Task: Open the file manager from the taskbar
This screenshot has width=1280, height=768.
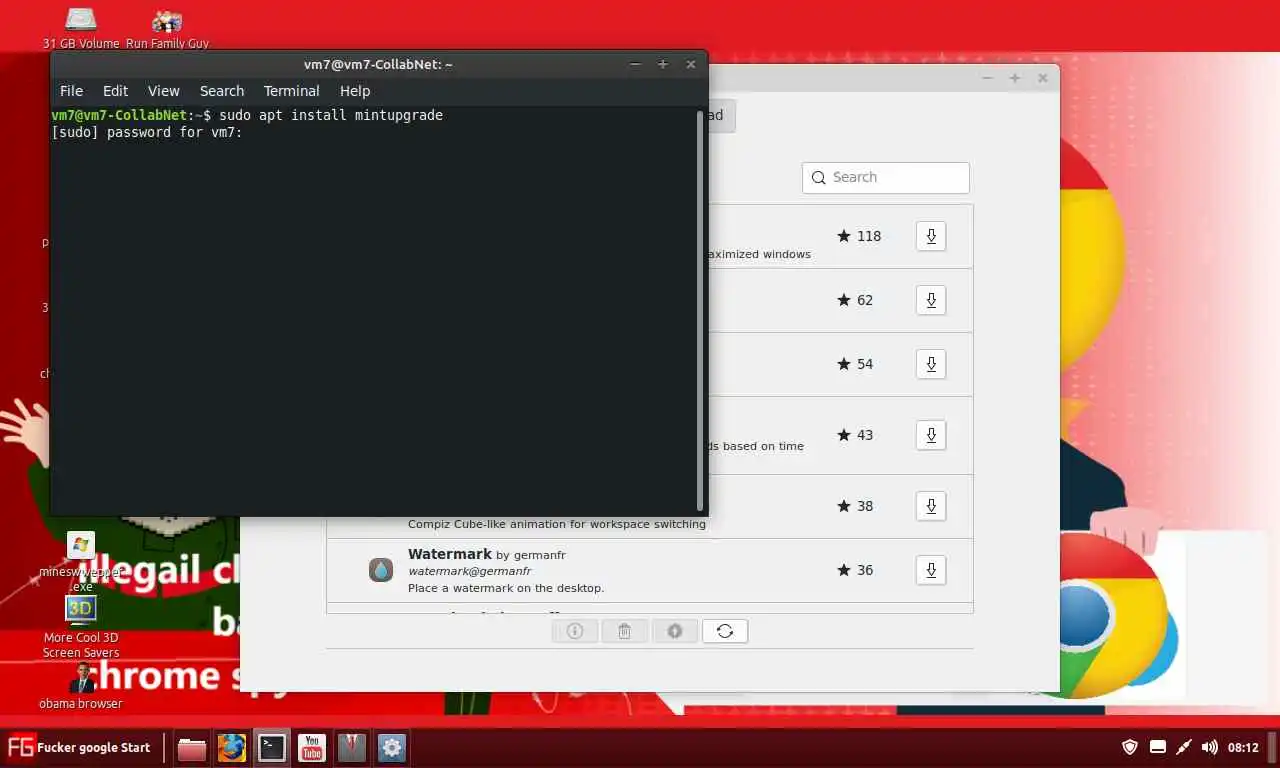Action: pos(192,748)
